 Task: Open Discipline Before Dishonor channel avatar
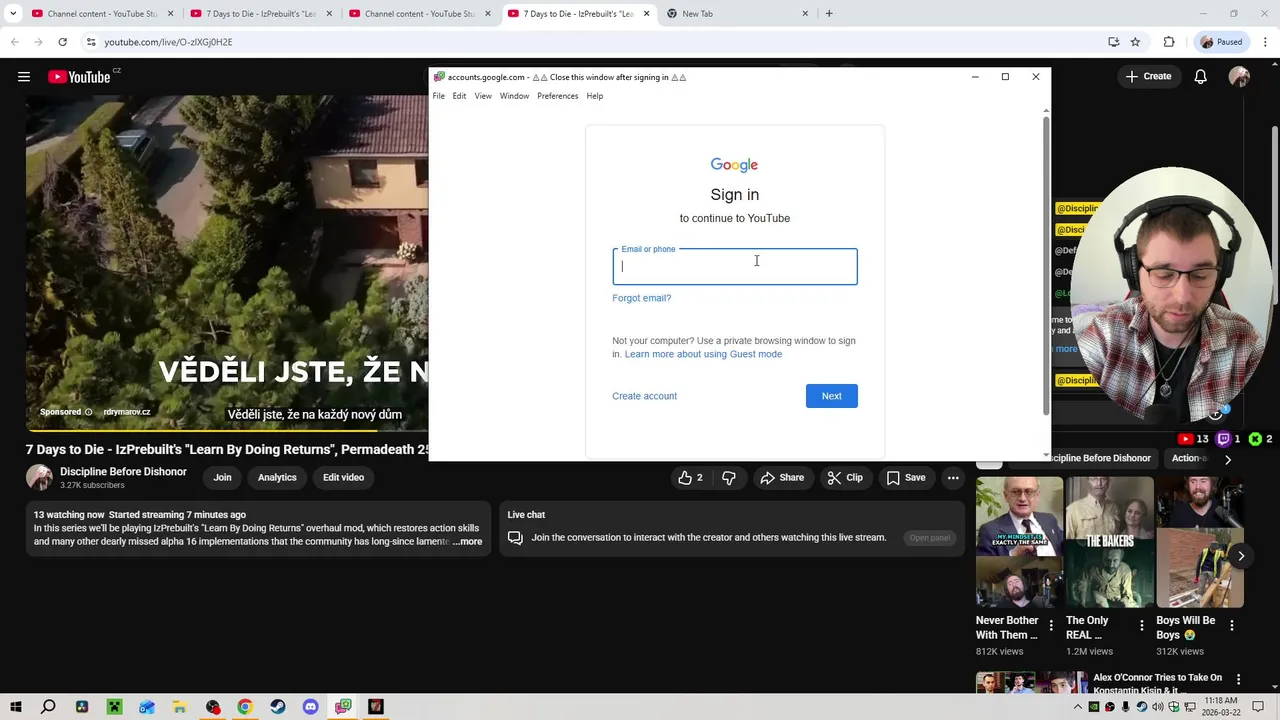[x=39, y=477]
